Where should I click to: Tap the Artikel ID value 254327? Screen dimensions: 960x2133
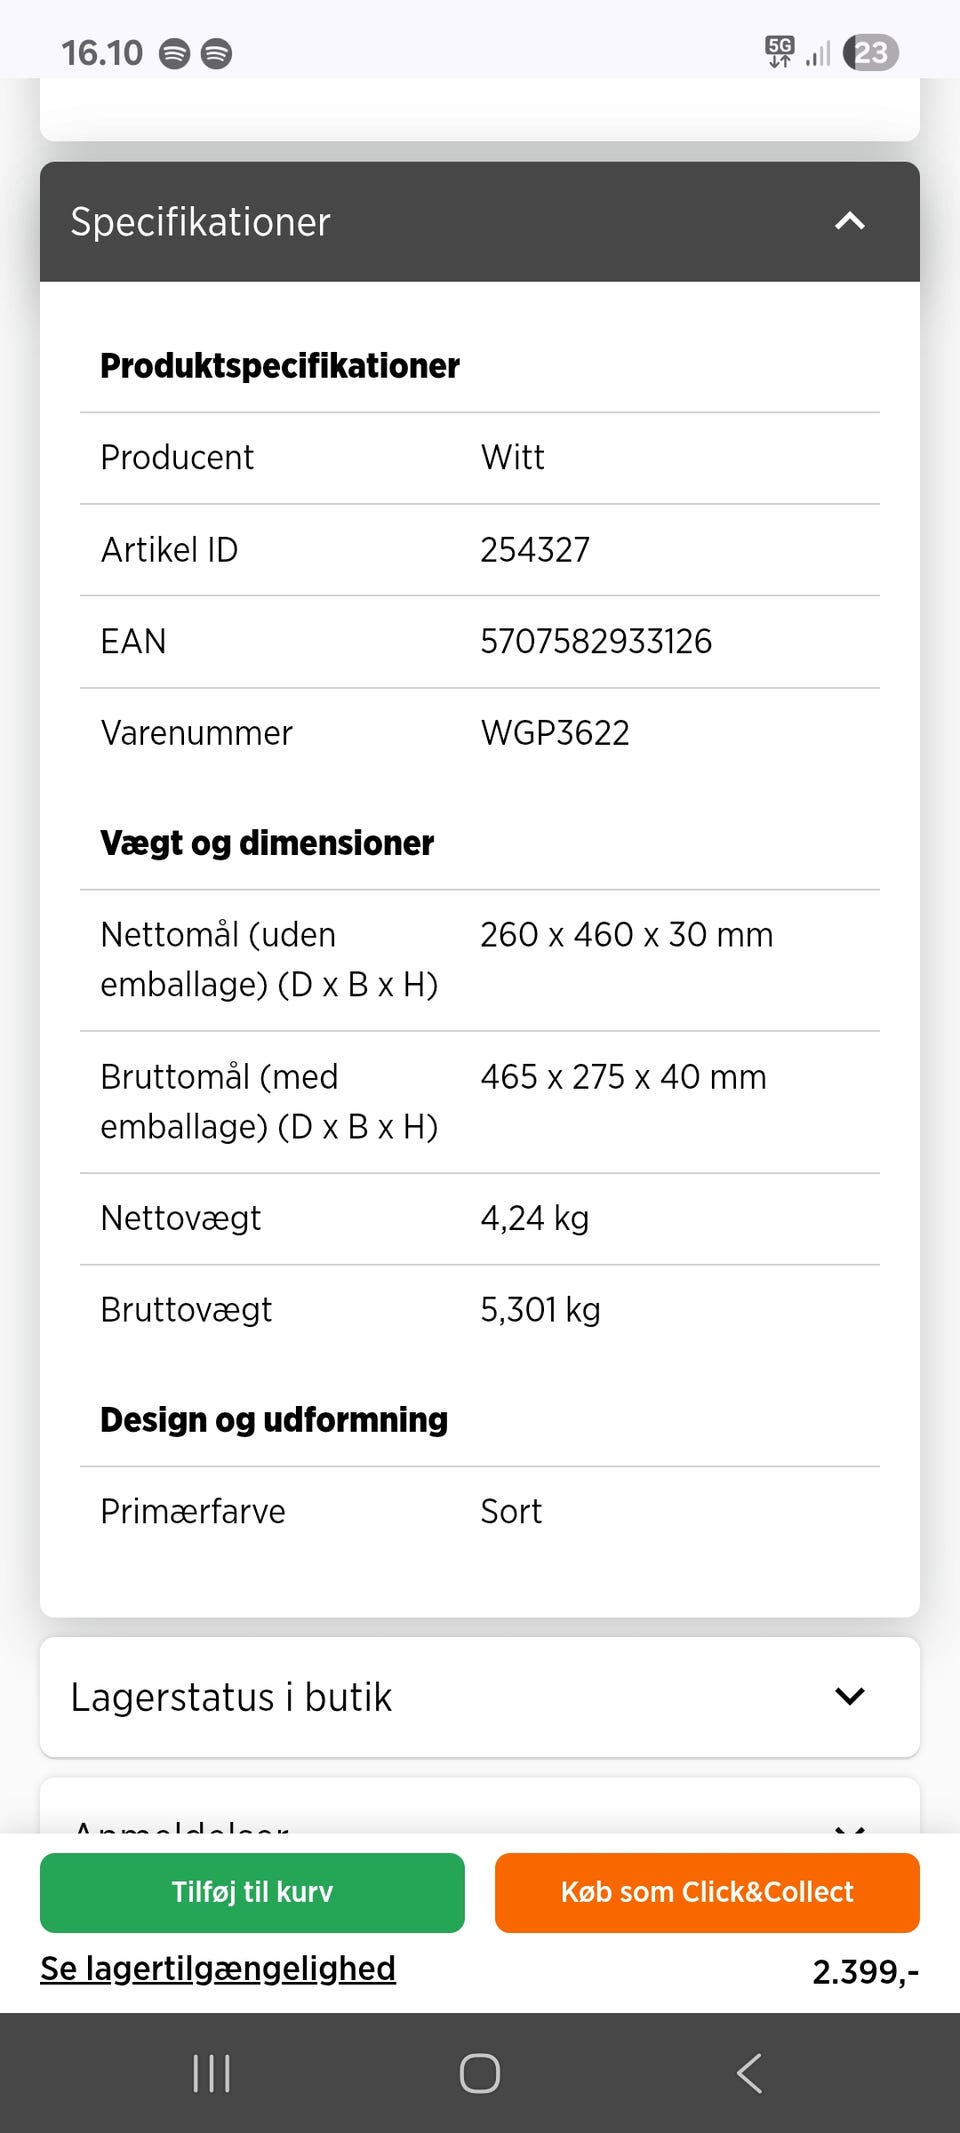point(535,550)
